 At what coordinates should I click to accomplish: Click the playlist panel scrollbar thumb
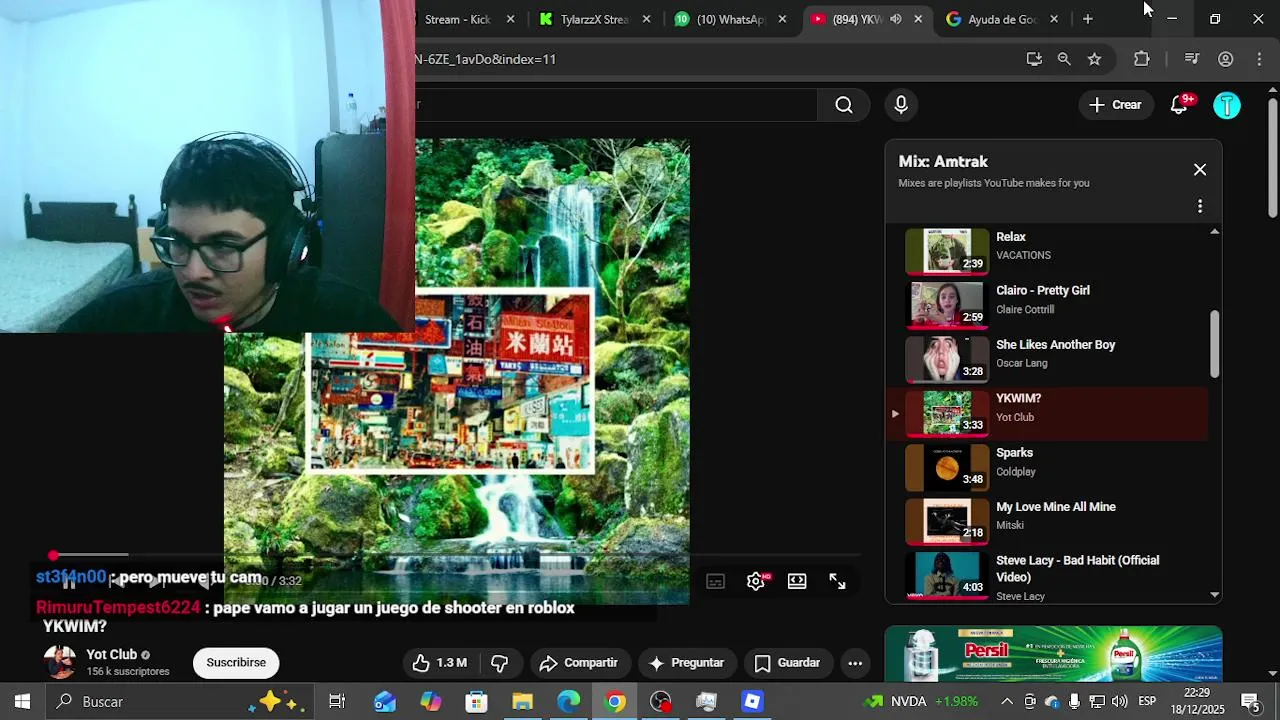coord(1215,344)
